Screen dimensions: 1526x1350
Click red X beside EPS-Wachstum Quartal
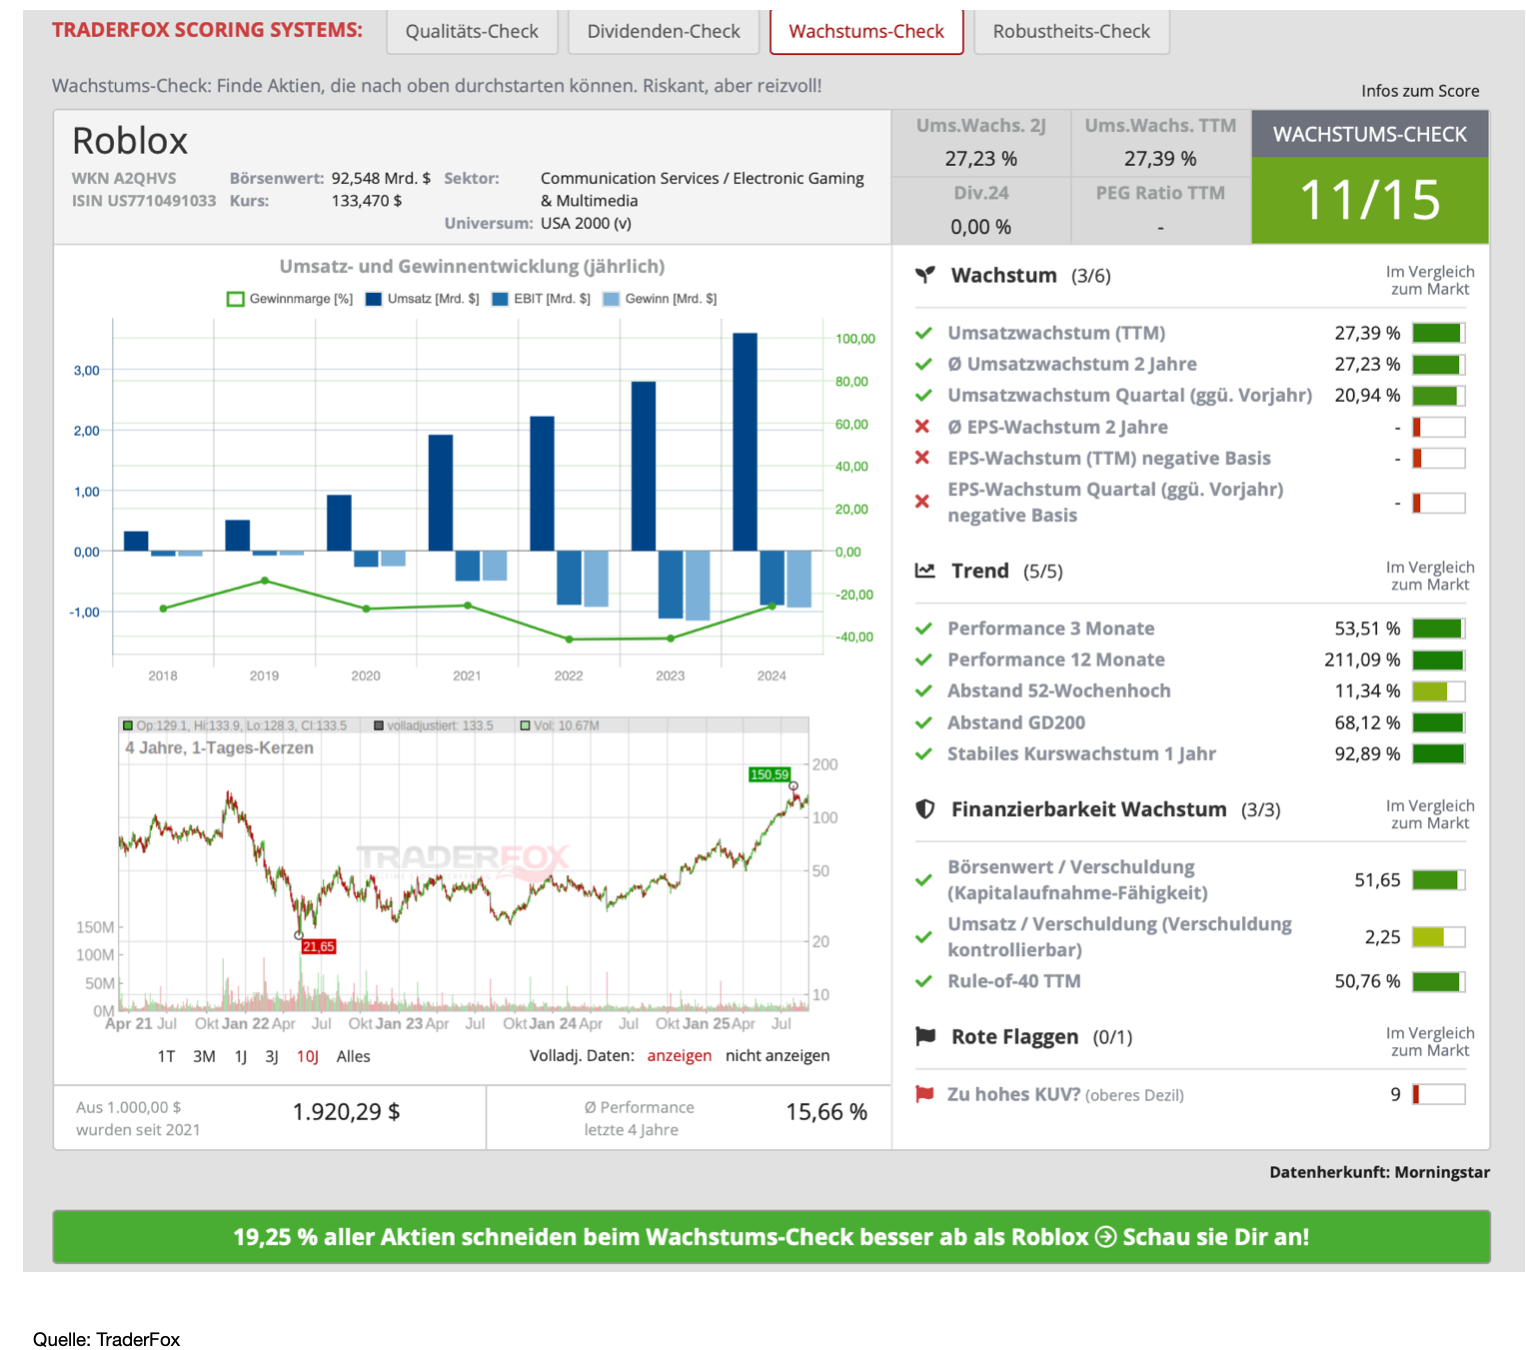(x=923, y=501)
